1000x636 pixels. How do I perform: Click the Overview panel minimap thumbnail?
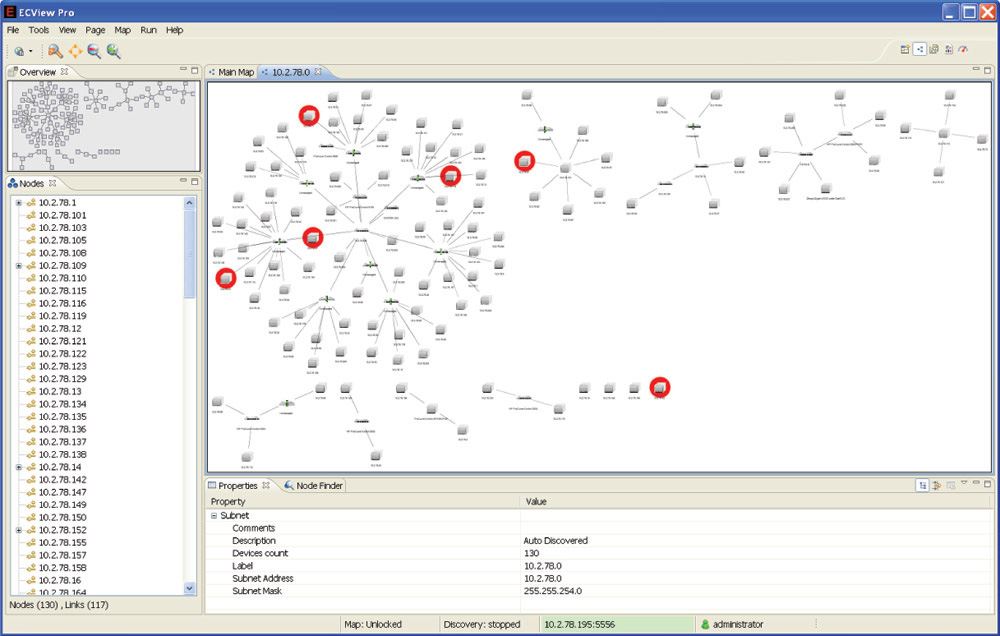pyautogui.click(x=103, y=126)
